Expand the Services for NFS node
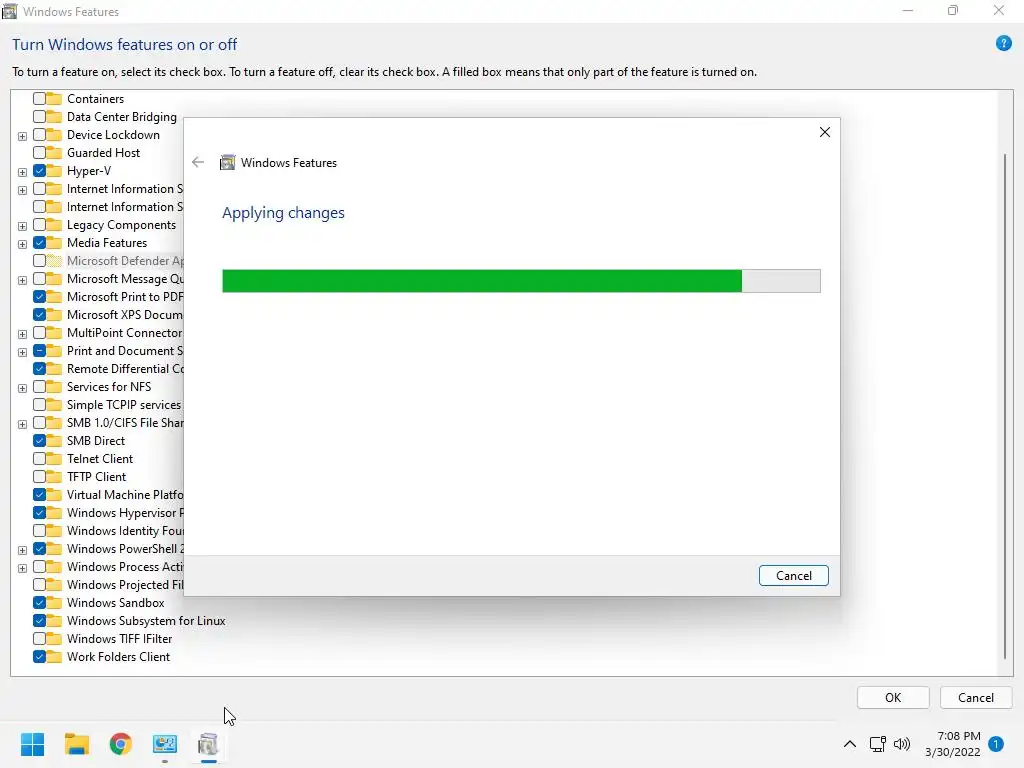The image size is (1024, 768). (x=22, y=388)
